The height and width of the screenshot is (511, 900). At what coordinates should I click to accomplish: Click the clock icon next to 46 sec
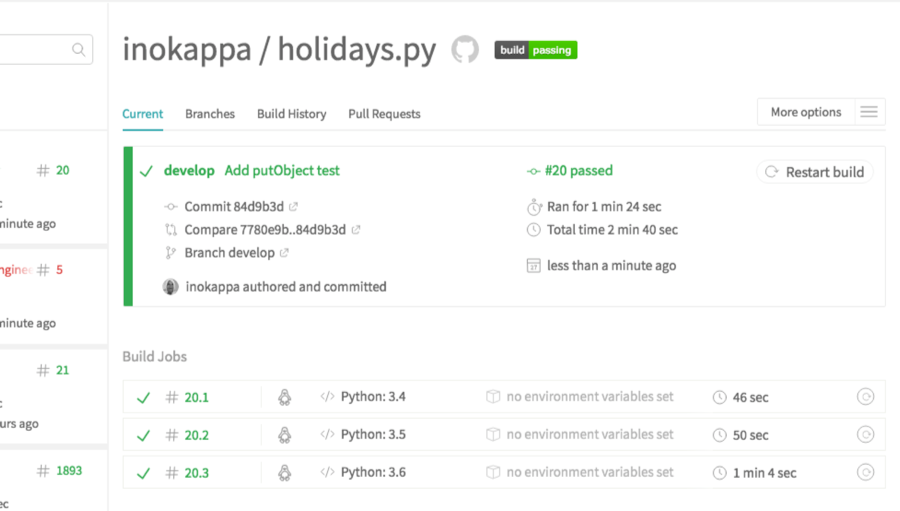(x=719, y=397)
